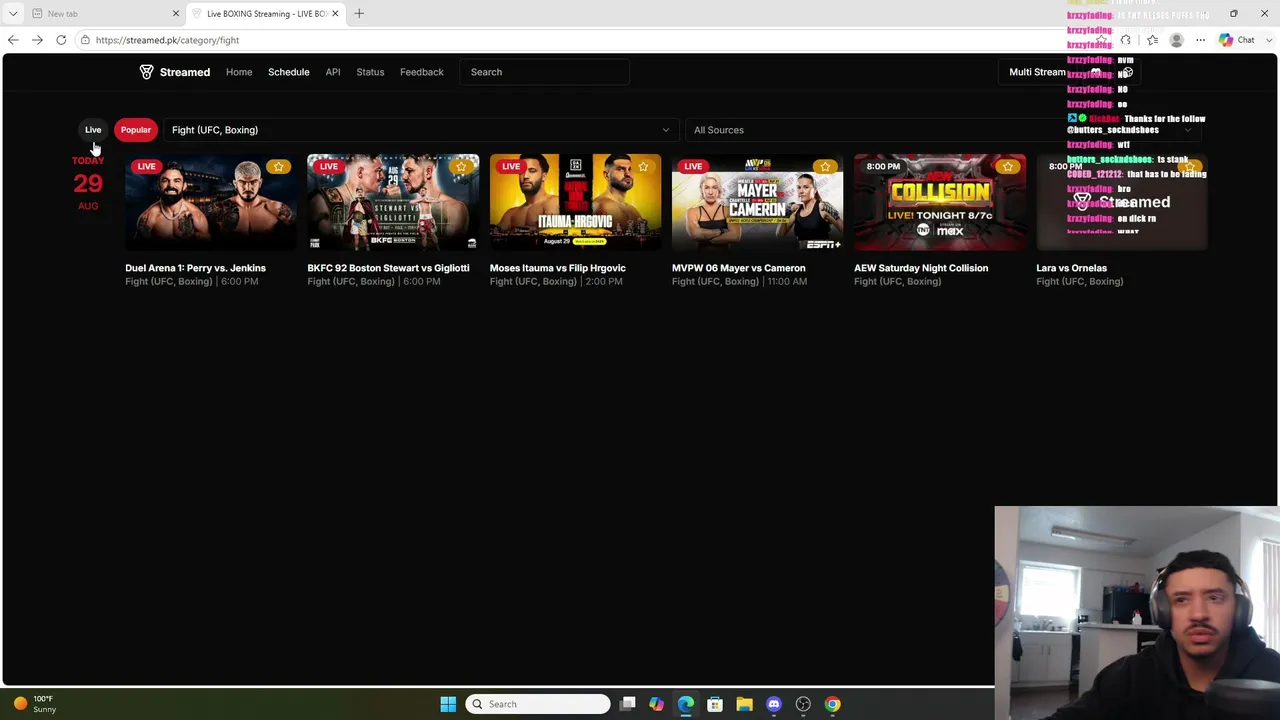
Task: Click the site lock icon in address bar
Action: pos(86,40)
